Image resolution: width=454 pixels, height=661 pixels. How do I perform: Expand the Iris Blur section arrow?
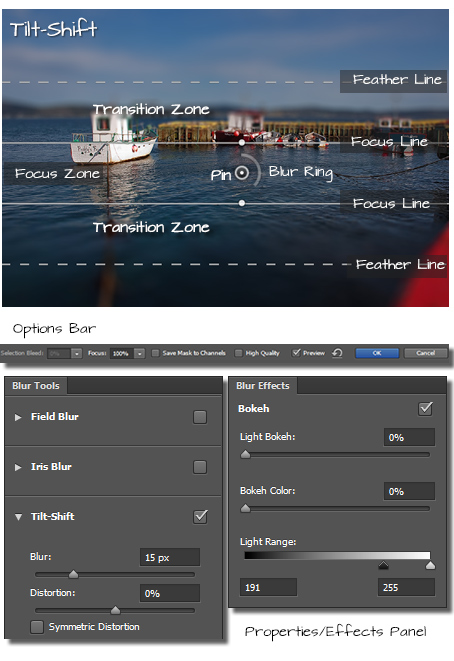click(x=18, y=467)
